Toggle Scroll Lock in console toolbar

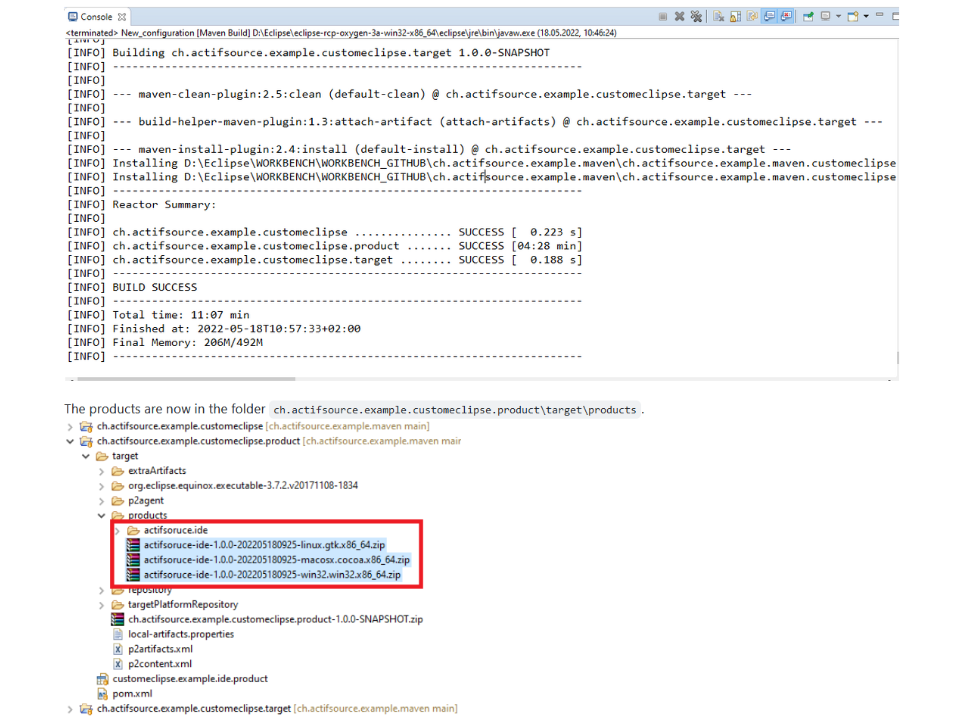point(735,17)
